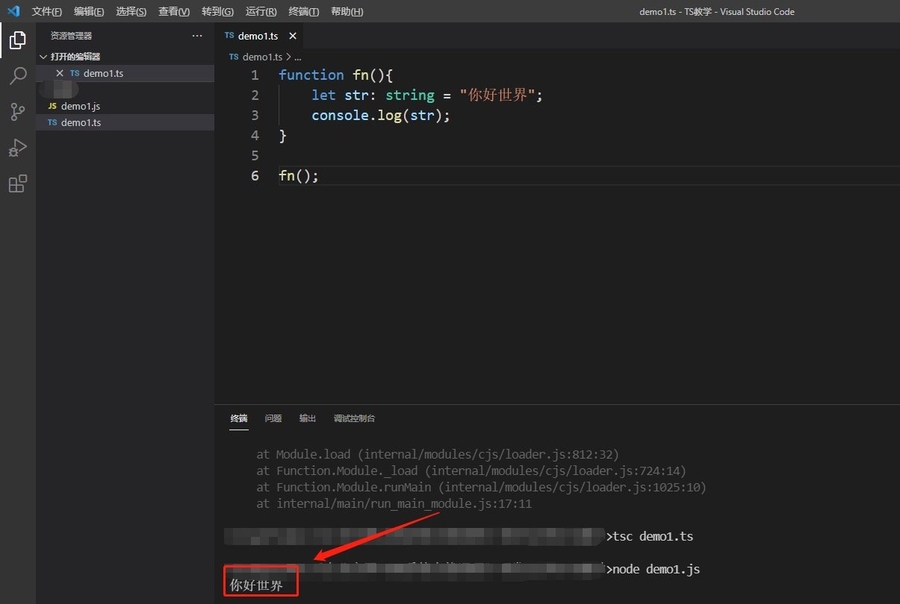Open the 运行(R) menu
This screenshot has width=900, height=604.
[260, 12]
